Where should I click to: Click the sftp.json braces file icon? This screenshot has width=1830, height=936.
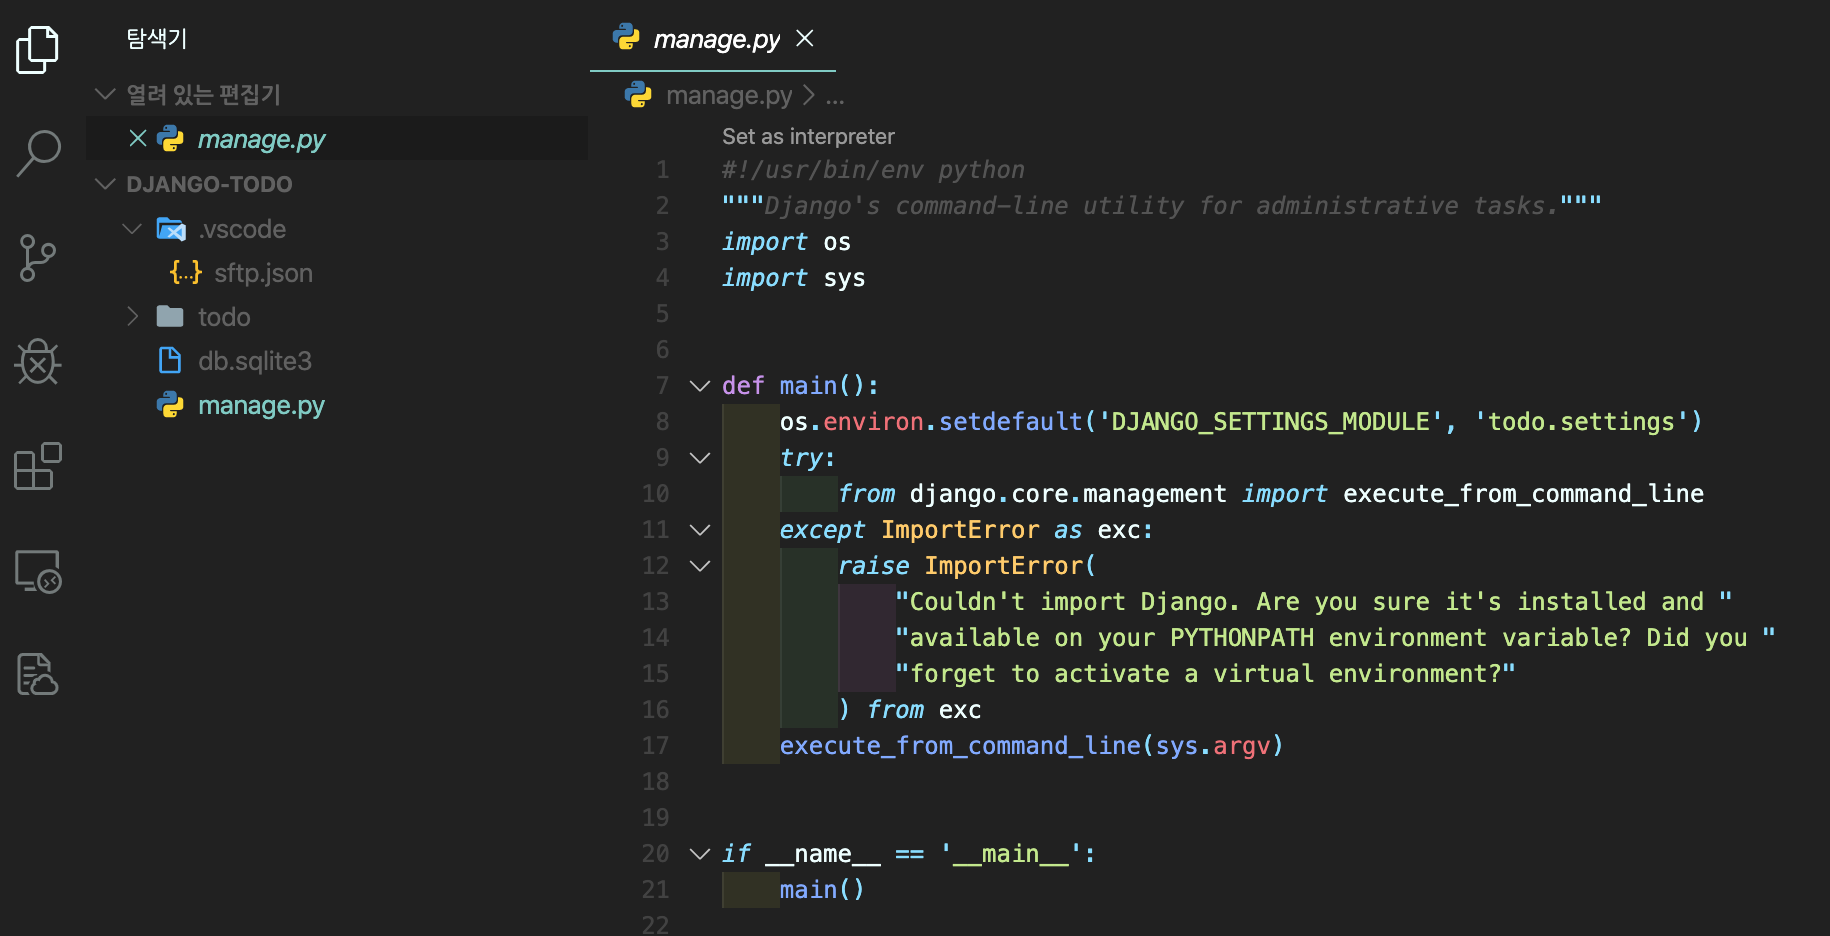point(186,272)
